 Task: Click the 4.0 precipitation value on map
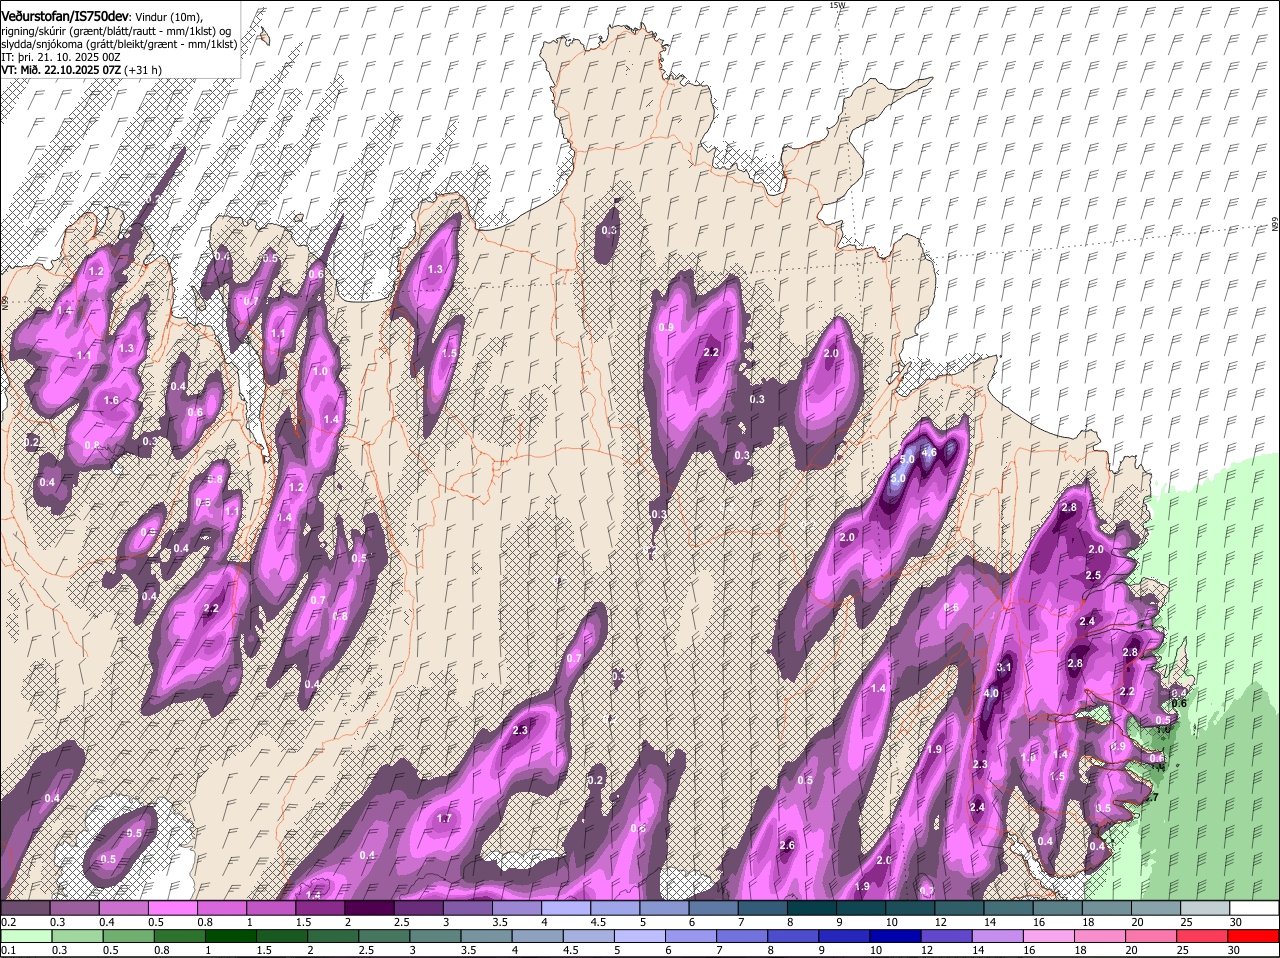click(991, 693)
